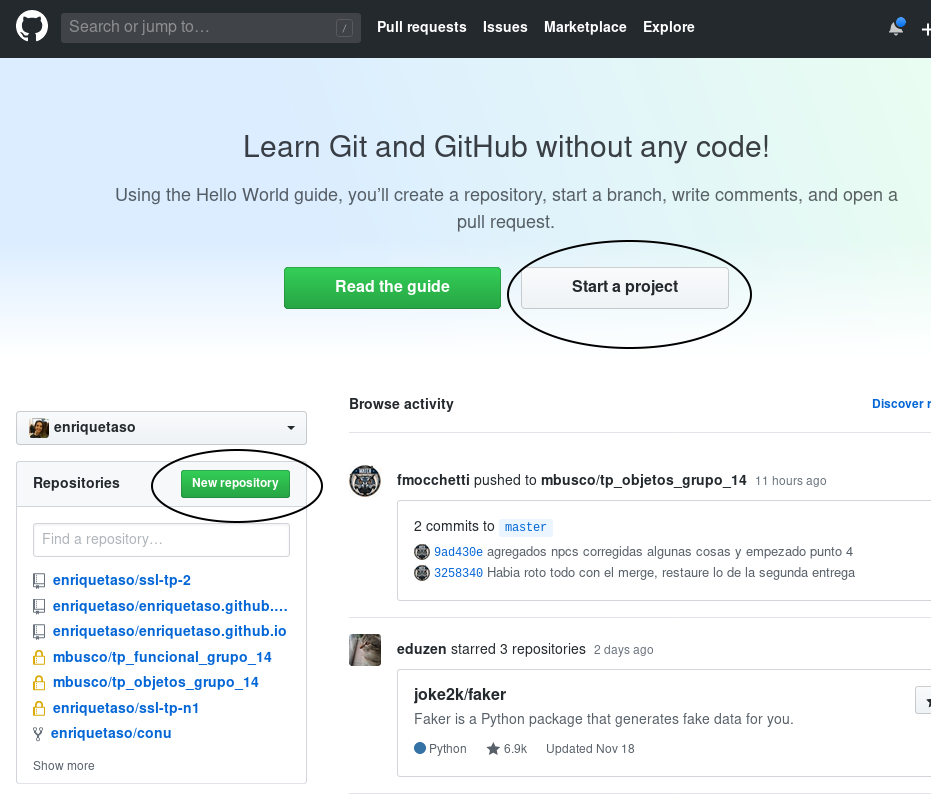Click the Discover link beside Browse activity

point(901,404)
